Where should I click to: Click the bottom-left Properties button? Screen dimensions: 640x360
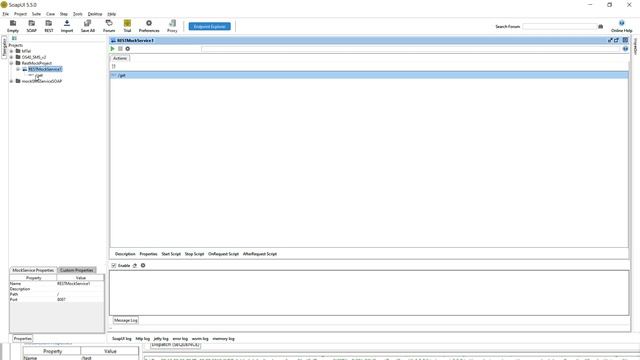point(22,338)
